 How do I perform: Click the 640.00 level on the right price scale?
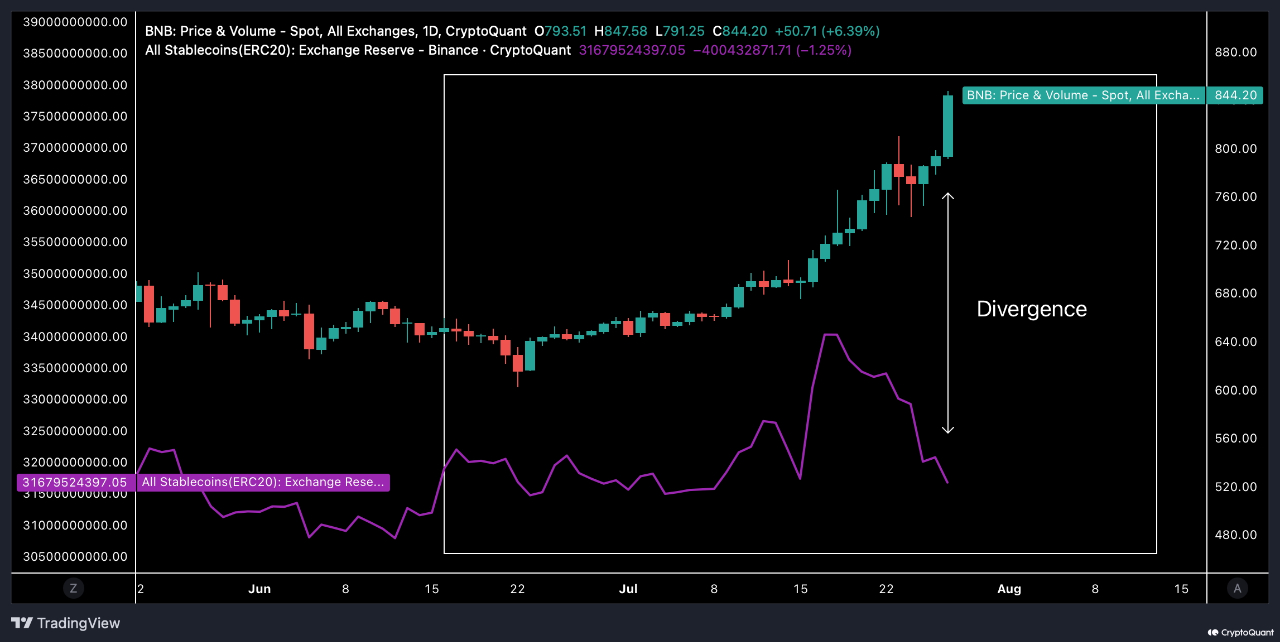point(1235,342)
